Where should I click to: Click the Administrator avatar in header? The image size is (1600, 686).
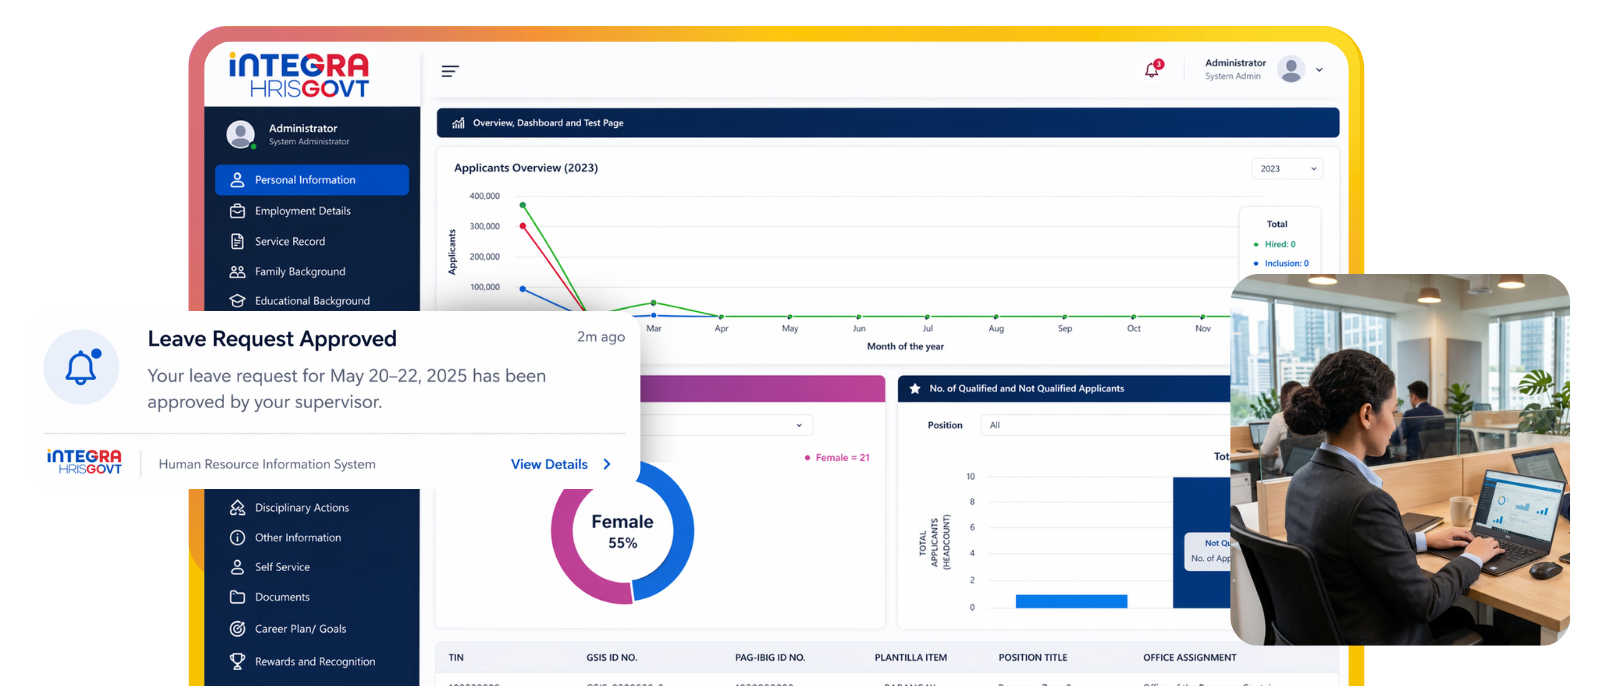(1291, 69)
